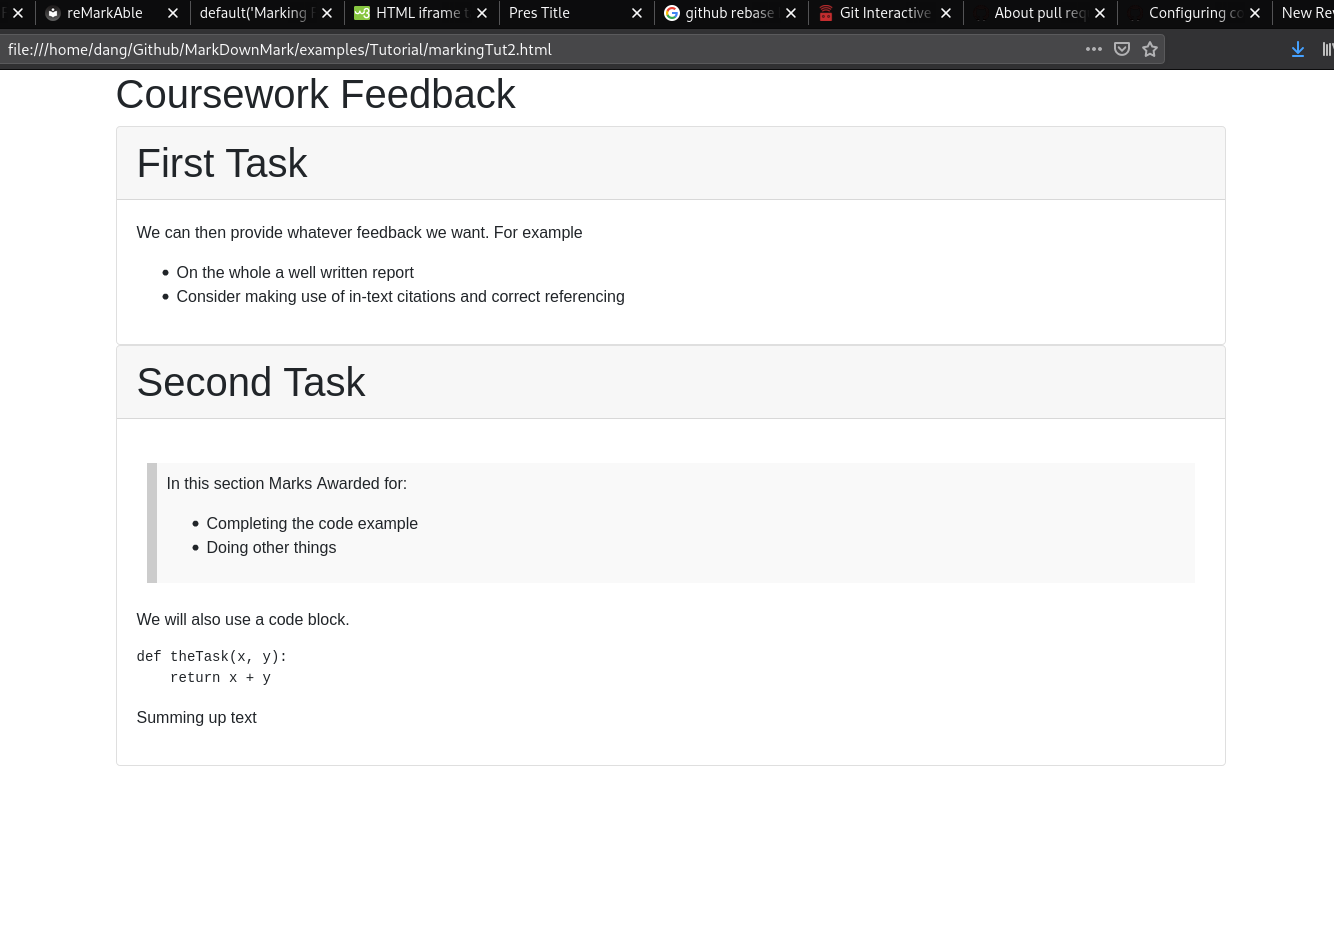Close the github rebase tab
Viewport: 1334px width, 951px height.
point(790,13)
